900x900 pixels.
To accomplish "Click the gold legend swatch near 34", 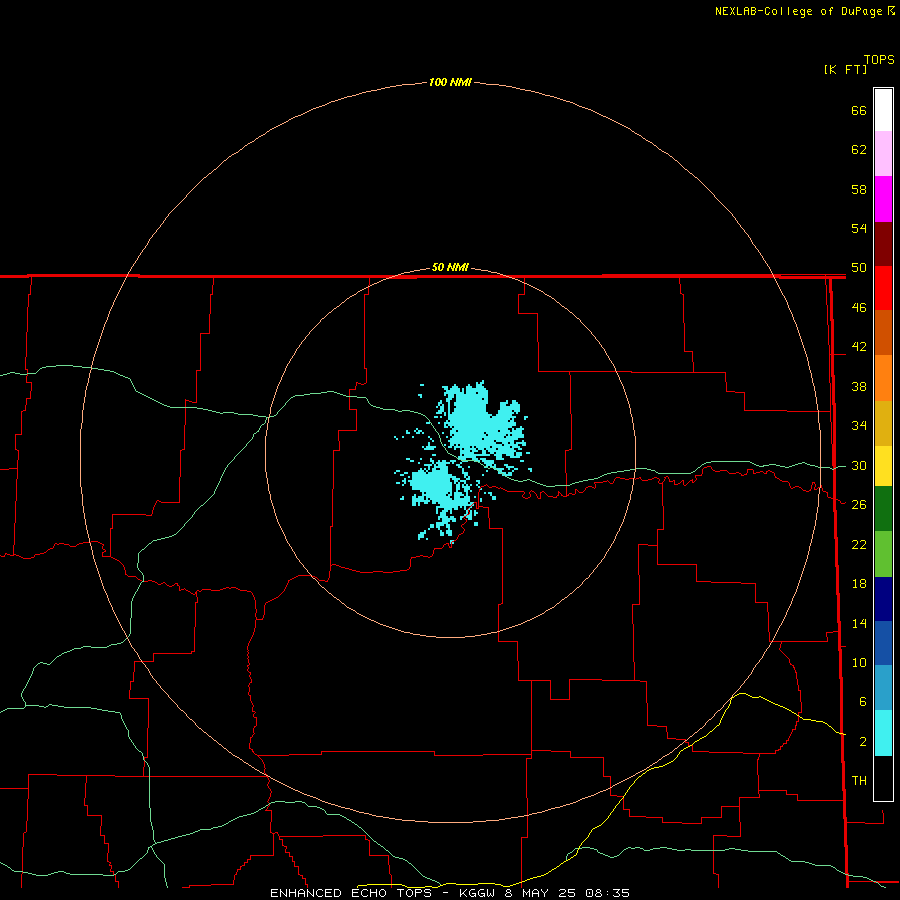I will tap(883, 423).
